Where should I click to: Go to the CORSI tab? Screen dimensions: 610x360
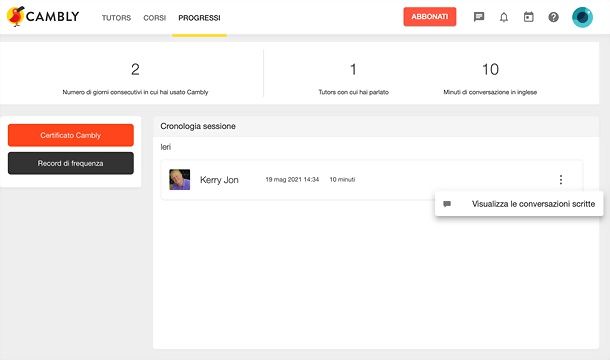pyautogui.click(x=154, y=18)
